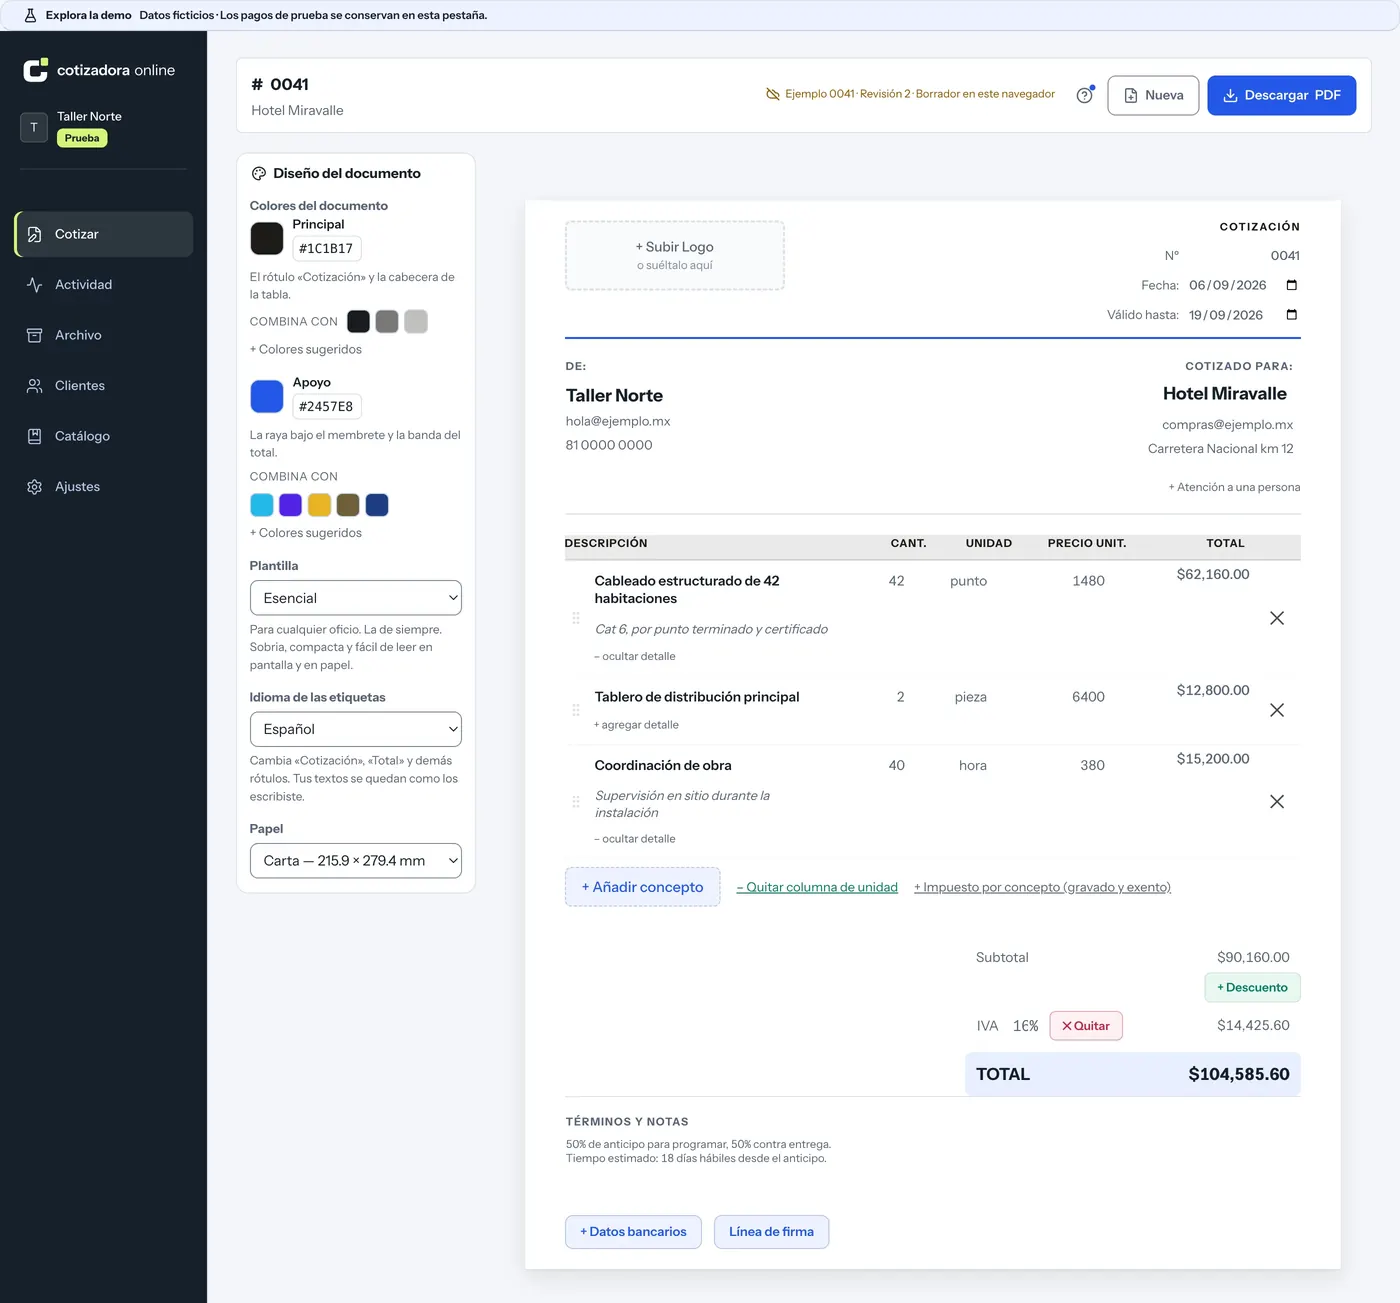Viewport: 1400px width, 1303px height.
Task: Open the Cotizar section
Action: click(x=104, y=234)
